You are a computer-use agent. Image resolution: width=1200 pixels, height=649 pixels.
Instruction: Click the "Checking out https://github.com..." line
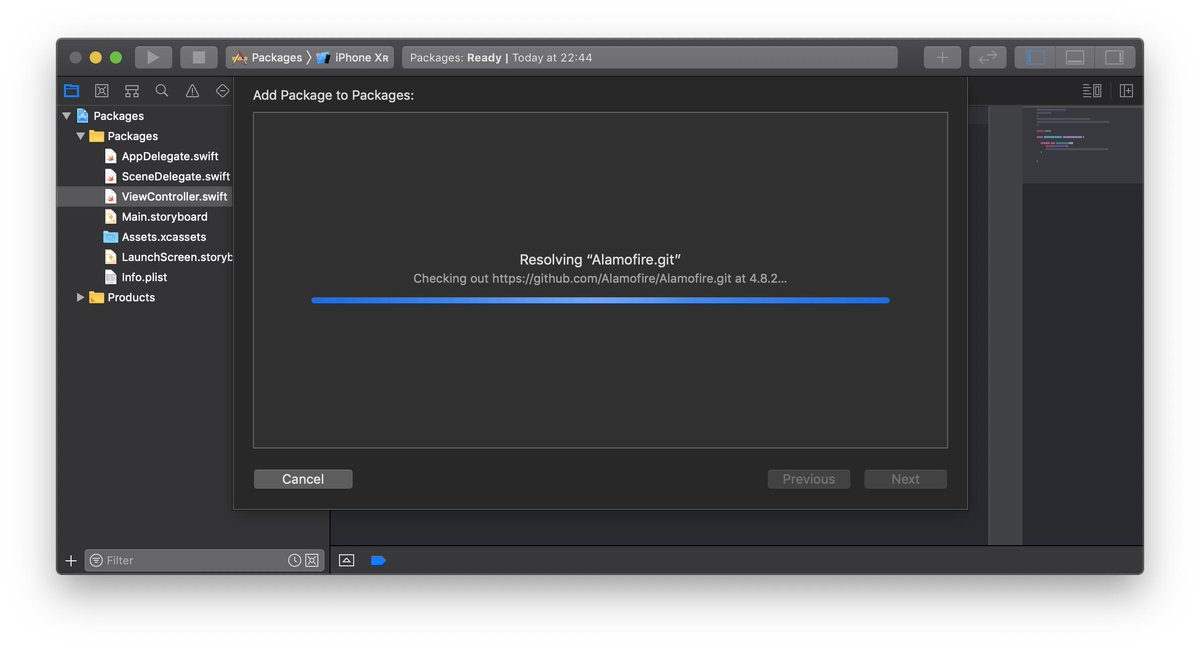[600, 278]
